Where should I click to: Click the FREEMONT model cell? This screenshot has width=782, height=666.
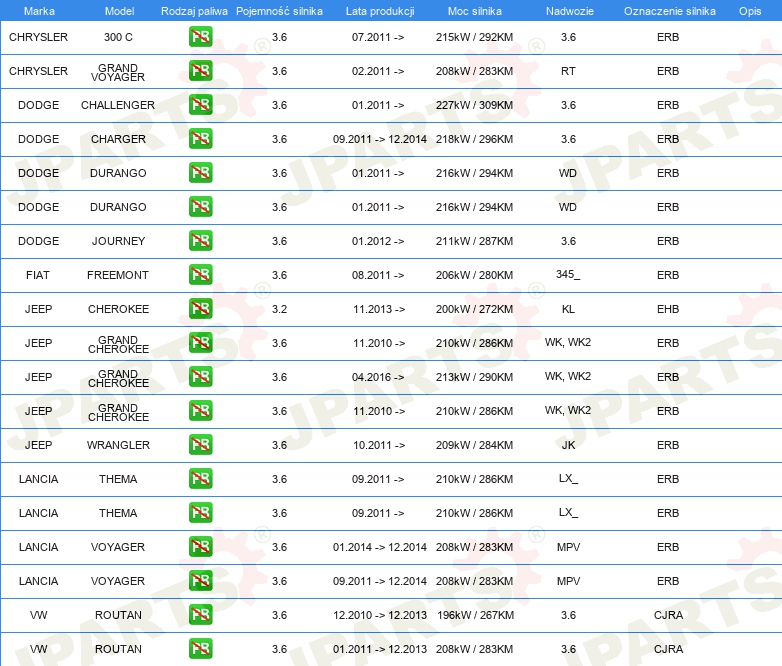point(118,275)
